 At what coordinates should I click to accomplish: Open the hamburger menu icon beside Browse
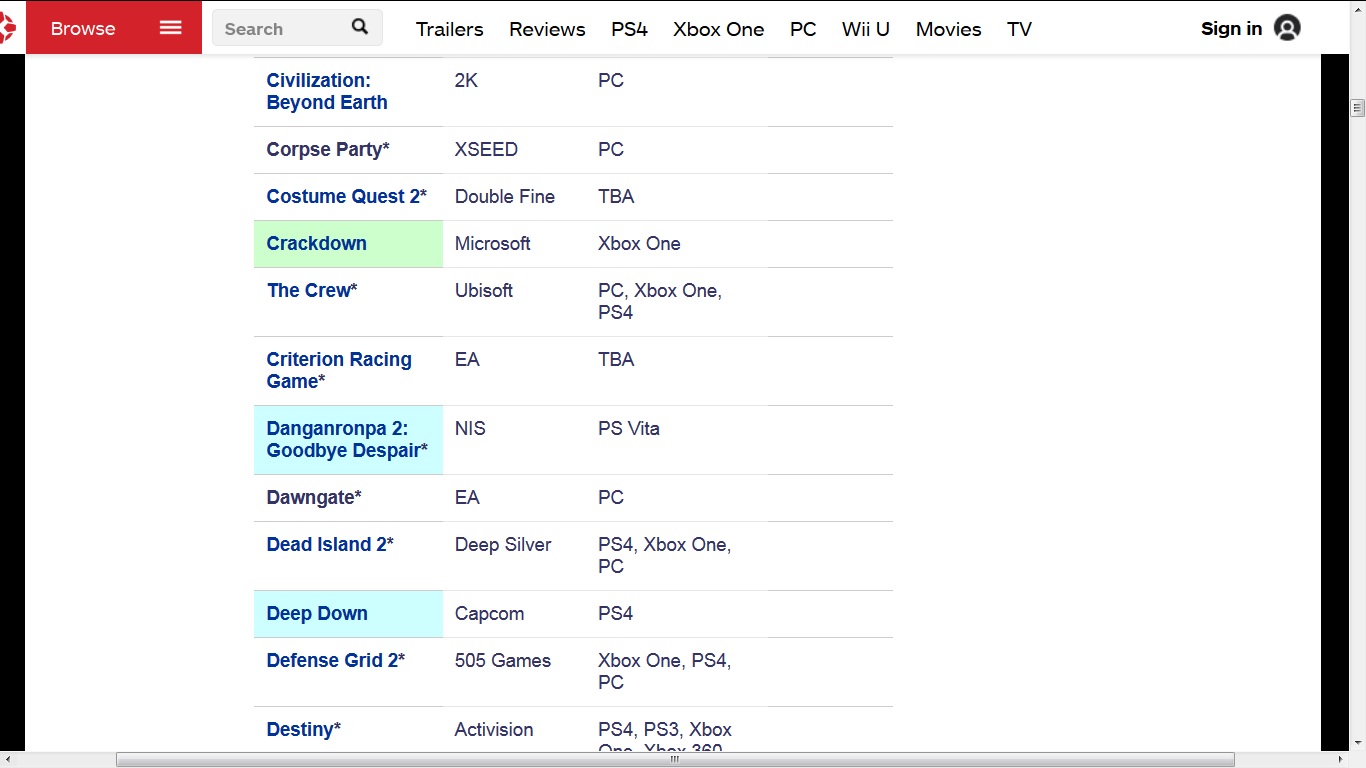click(x=171, y=28)
